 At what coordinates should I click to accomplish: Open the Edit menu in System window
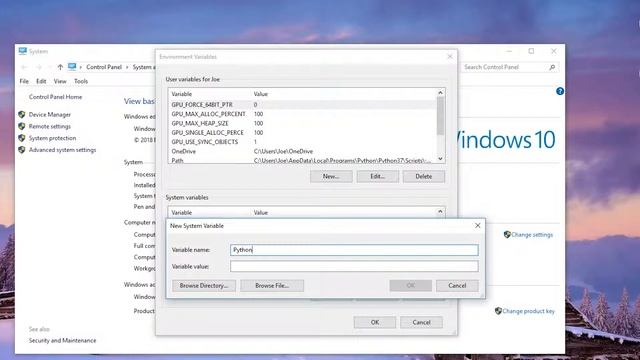41,81
